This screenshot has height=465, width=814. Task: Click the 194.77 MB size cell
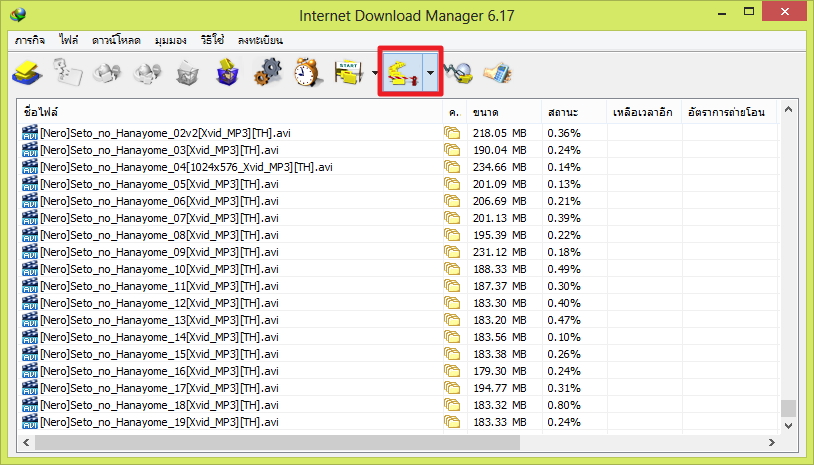(x=499, y=388)
